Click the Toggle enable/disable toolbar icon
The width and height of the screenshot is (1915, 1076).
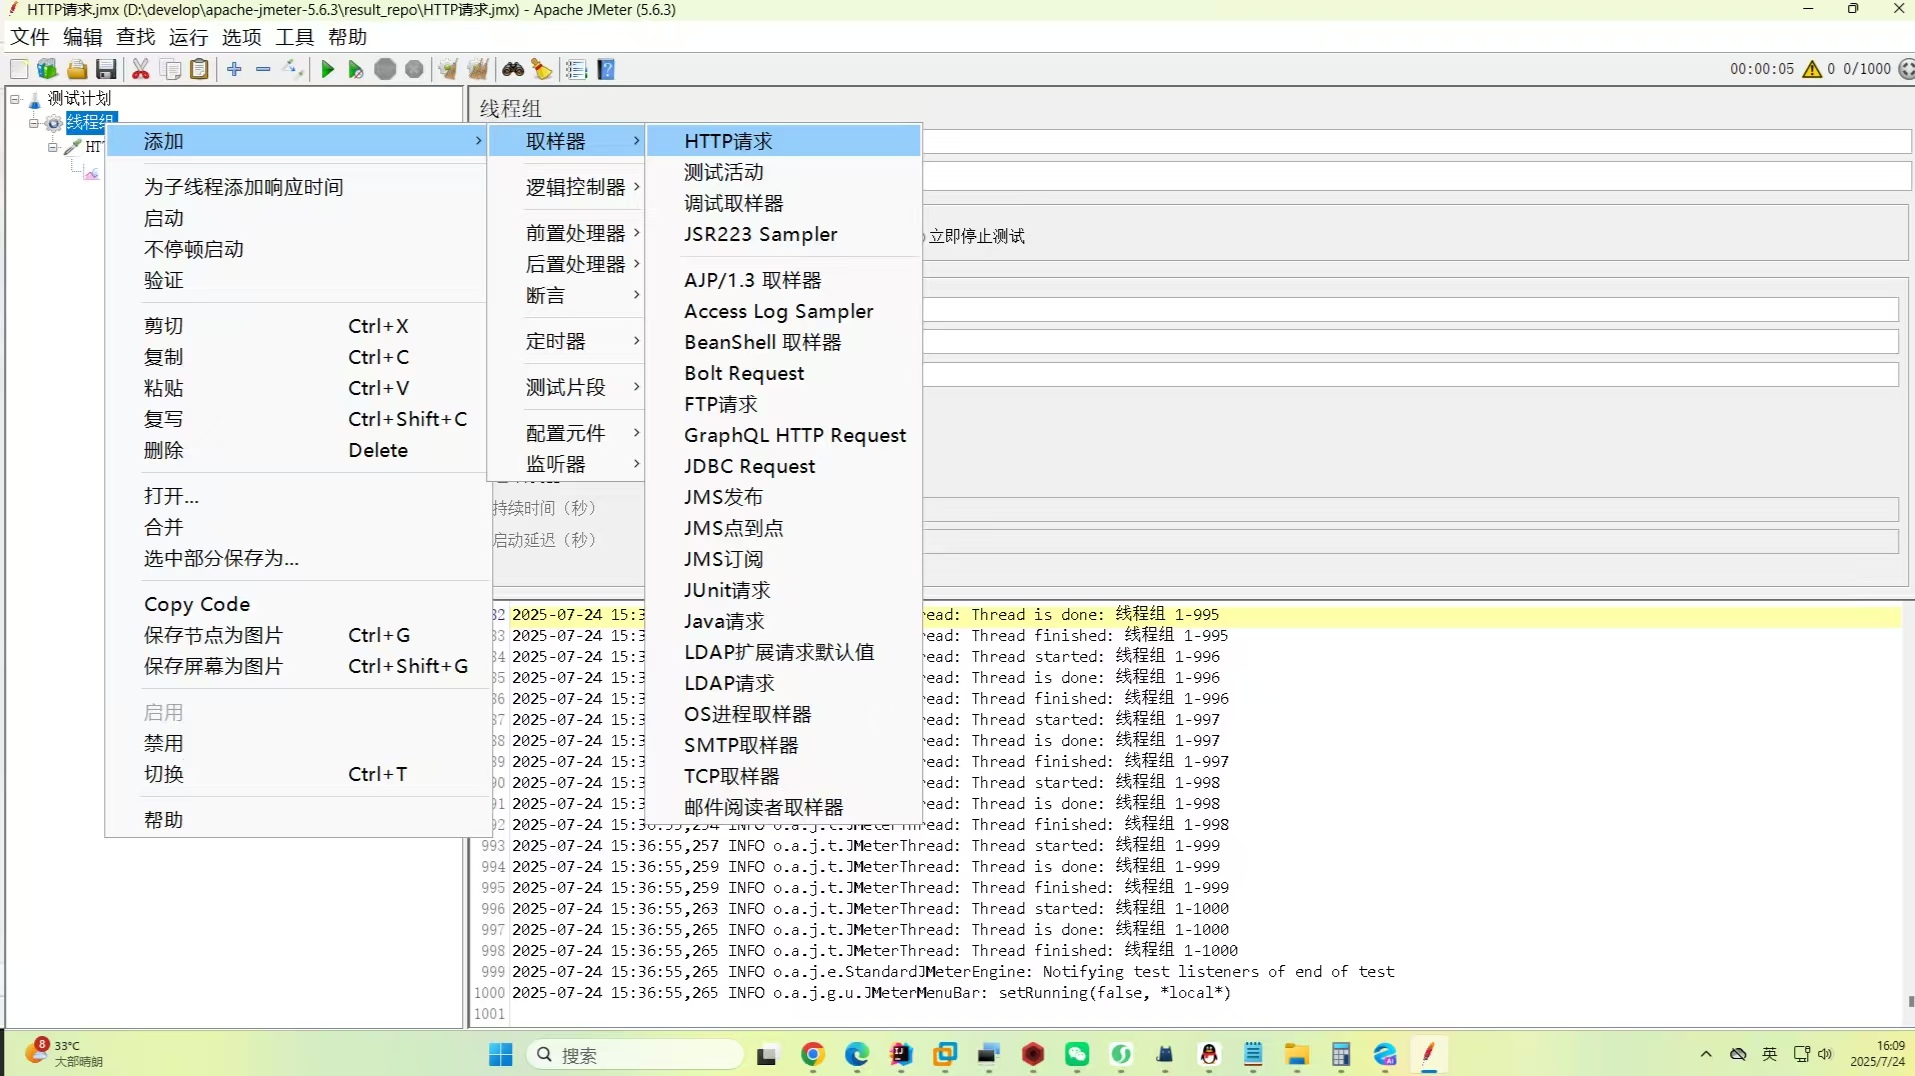[x=293, y=69]
